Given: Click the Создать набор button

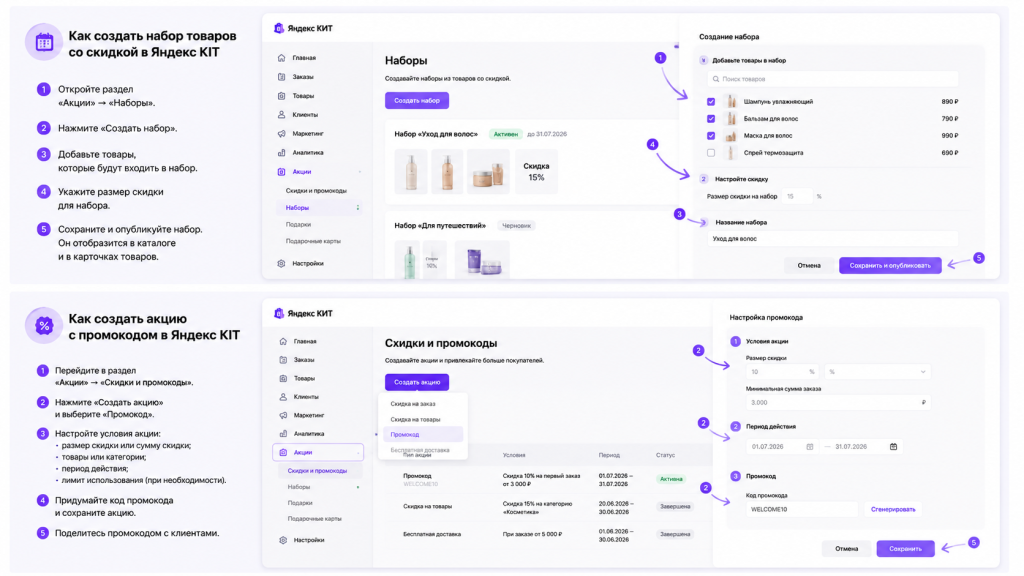Looking at the screenshot, I should click(417, 101).
